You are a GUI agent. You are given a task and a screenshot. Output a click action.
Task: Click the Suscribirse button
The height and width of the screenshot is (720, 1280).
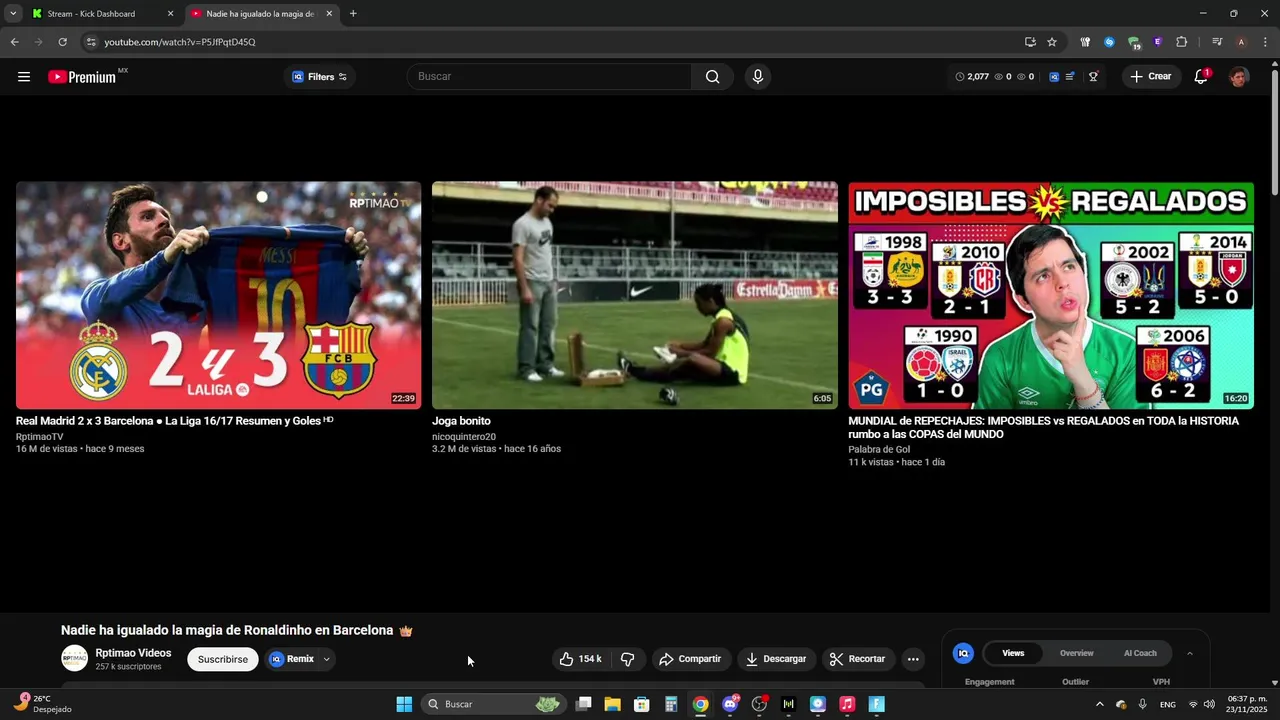[x=223, y=659]
